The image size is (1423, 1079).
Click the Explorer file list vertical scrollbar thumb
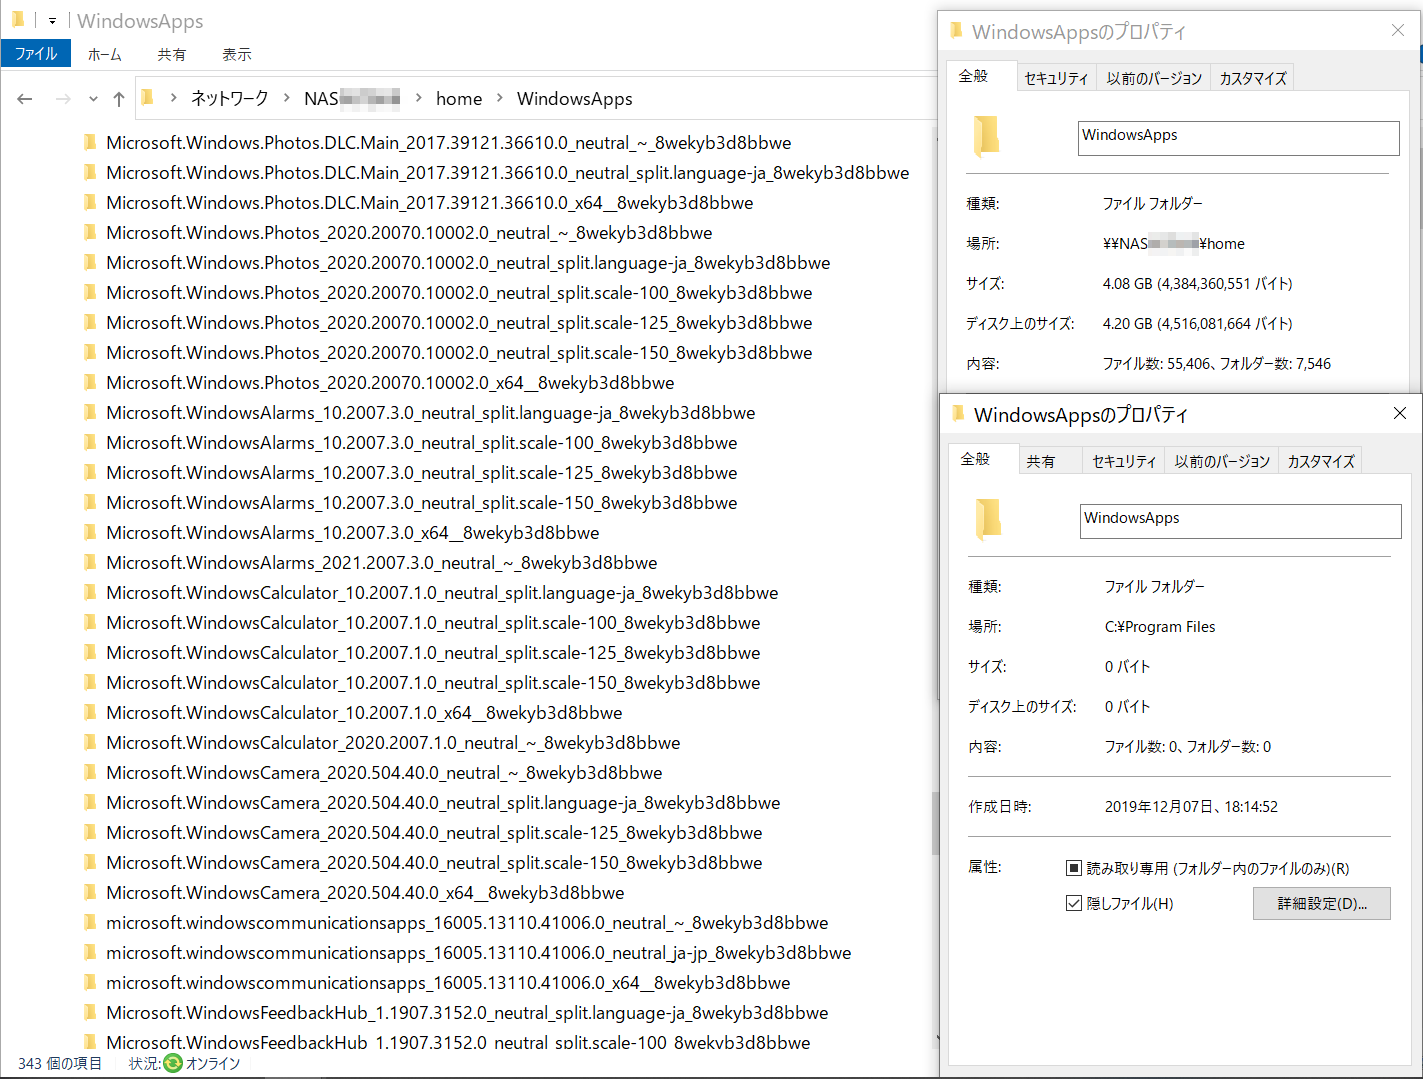pyautogui.click(x=936, y=823)
